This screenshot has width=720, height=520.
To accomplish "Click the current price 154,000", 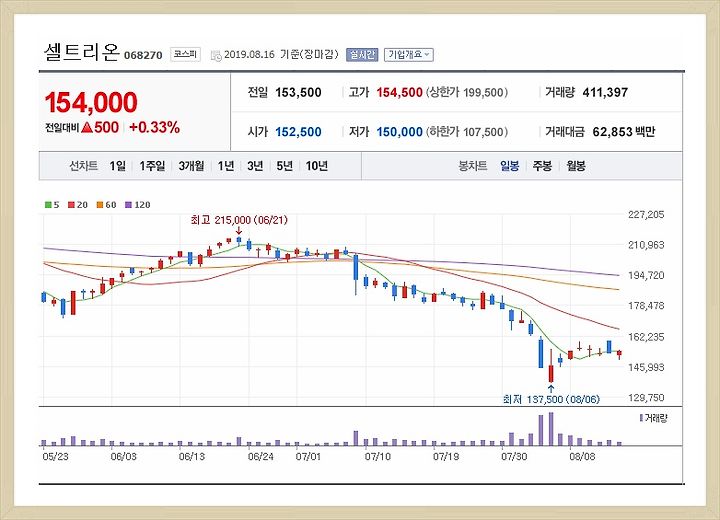I will 91,102.
